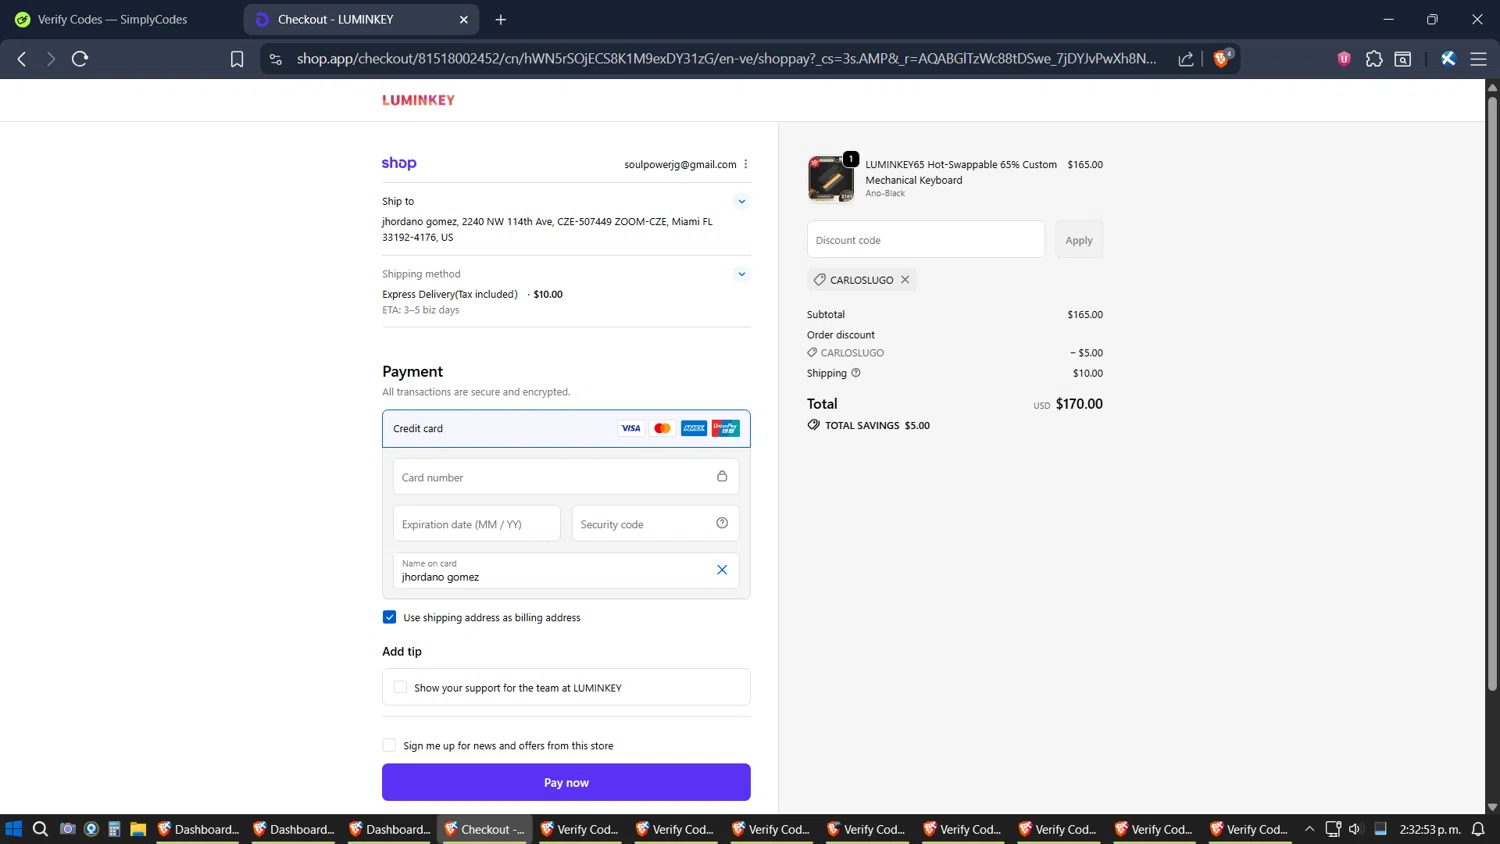Click the UnionPay icon
The height and width of the screenshot is (844, 1500).
pyautogui.click(x=726, y=428)
